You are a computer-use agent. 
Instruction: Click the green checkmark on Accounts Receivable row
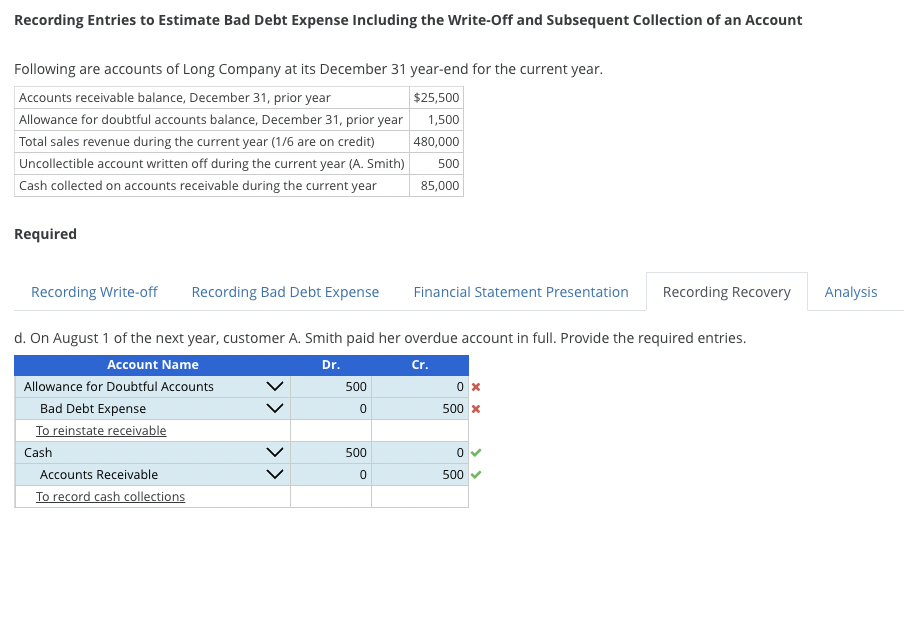[475, 474]
